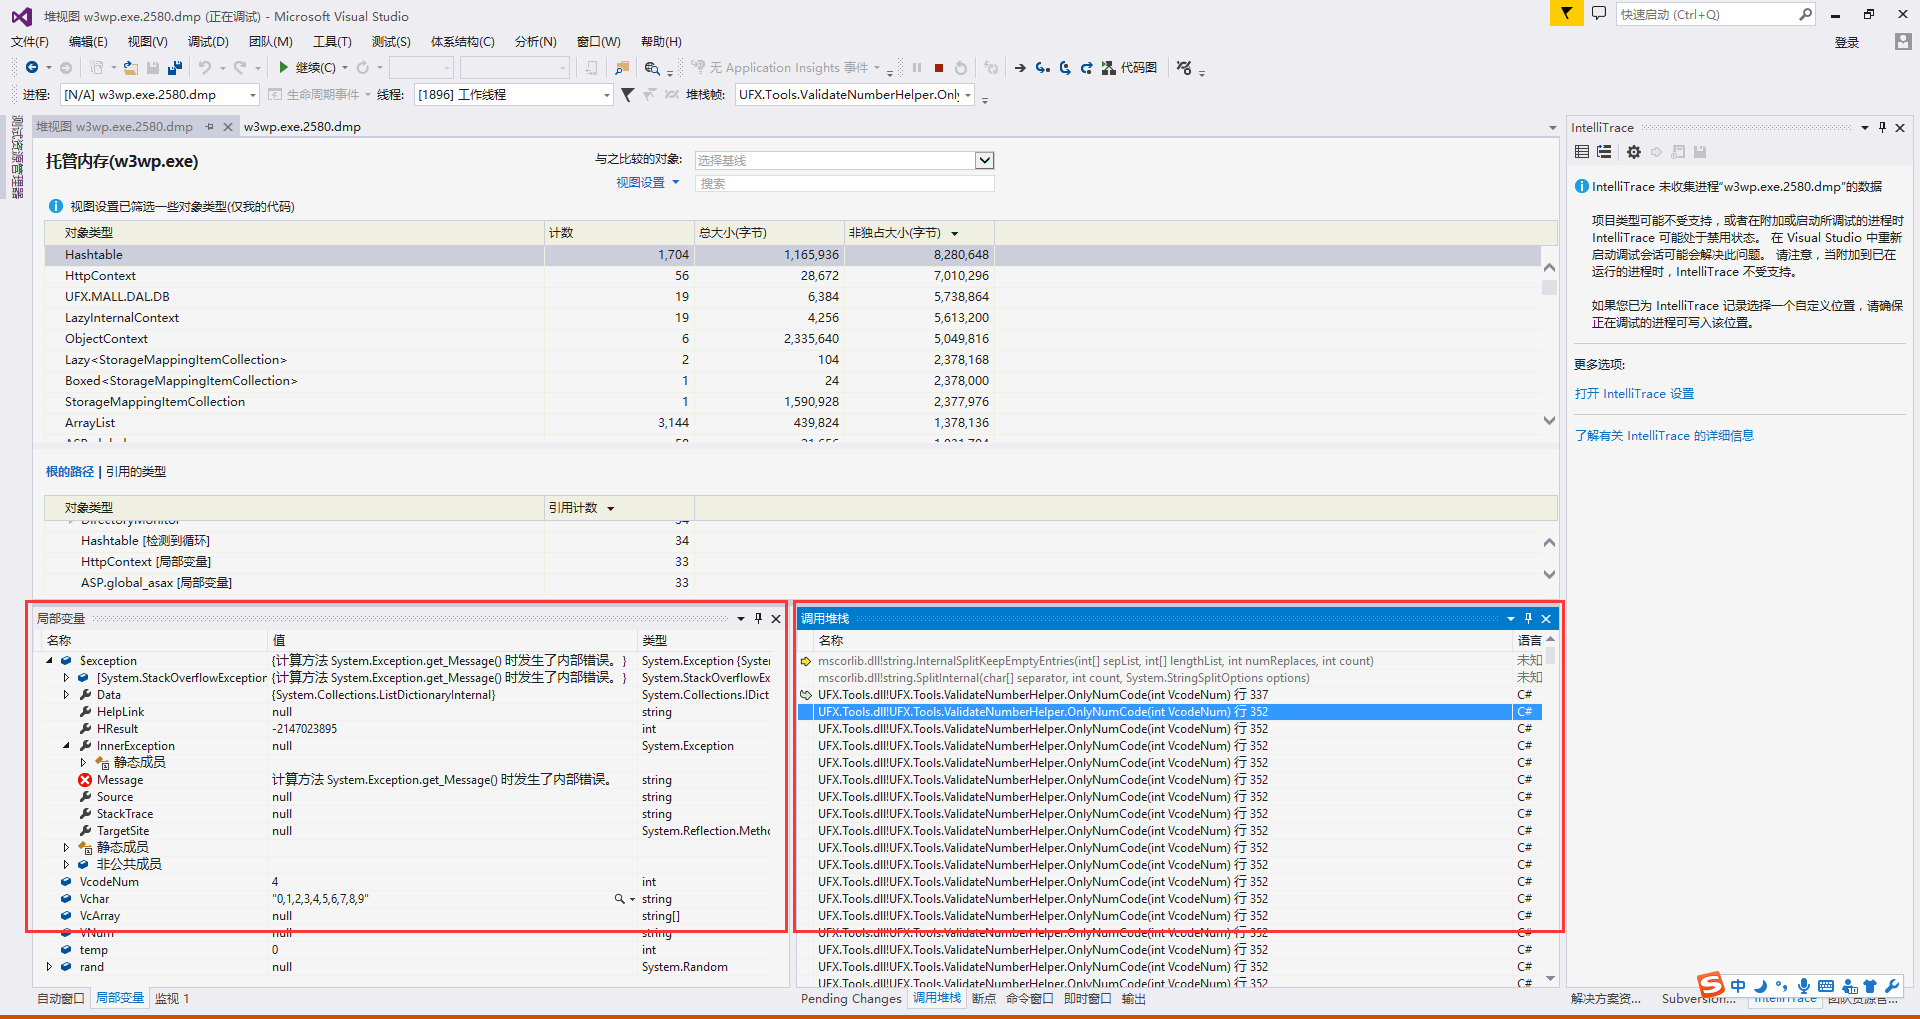Click the thread filter funnel icon
This screenshot has width=1920, height=1019.
click(627, 95)
